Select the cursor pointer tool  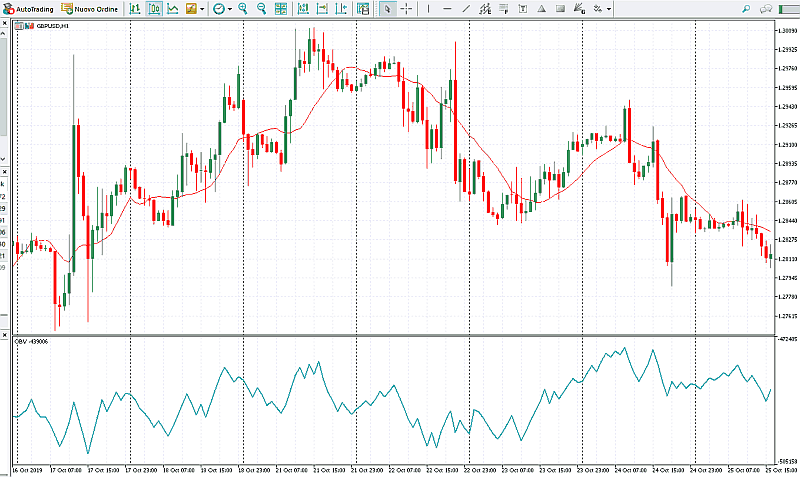(388, 9)
